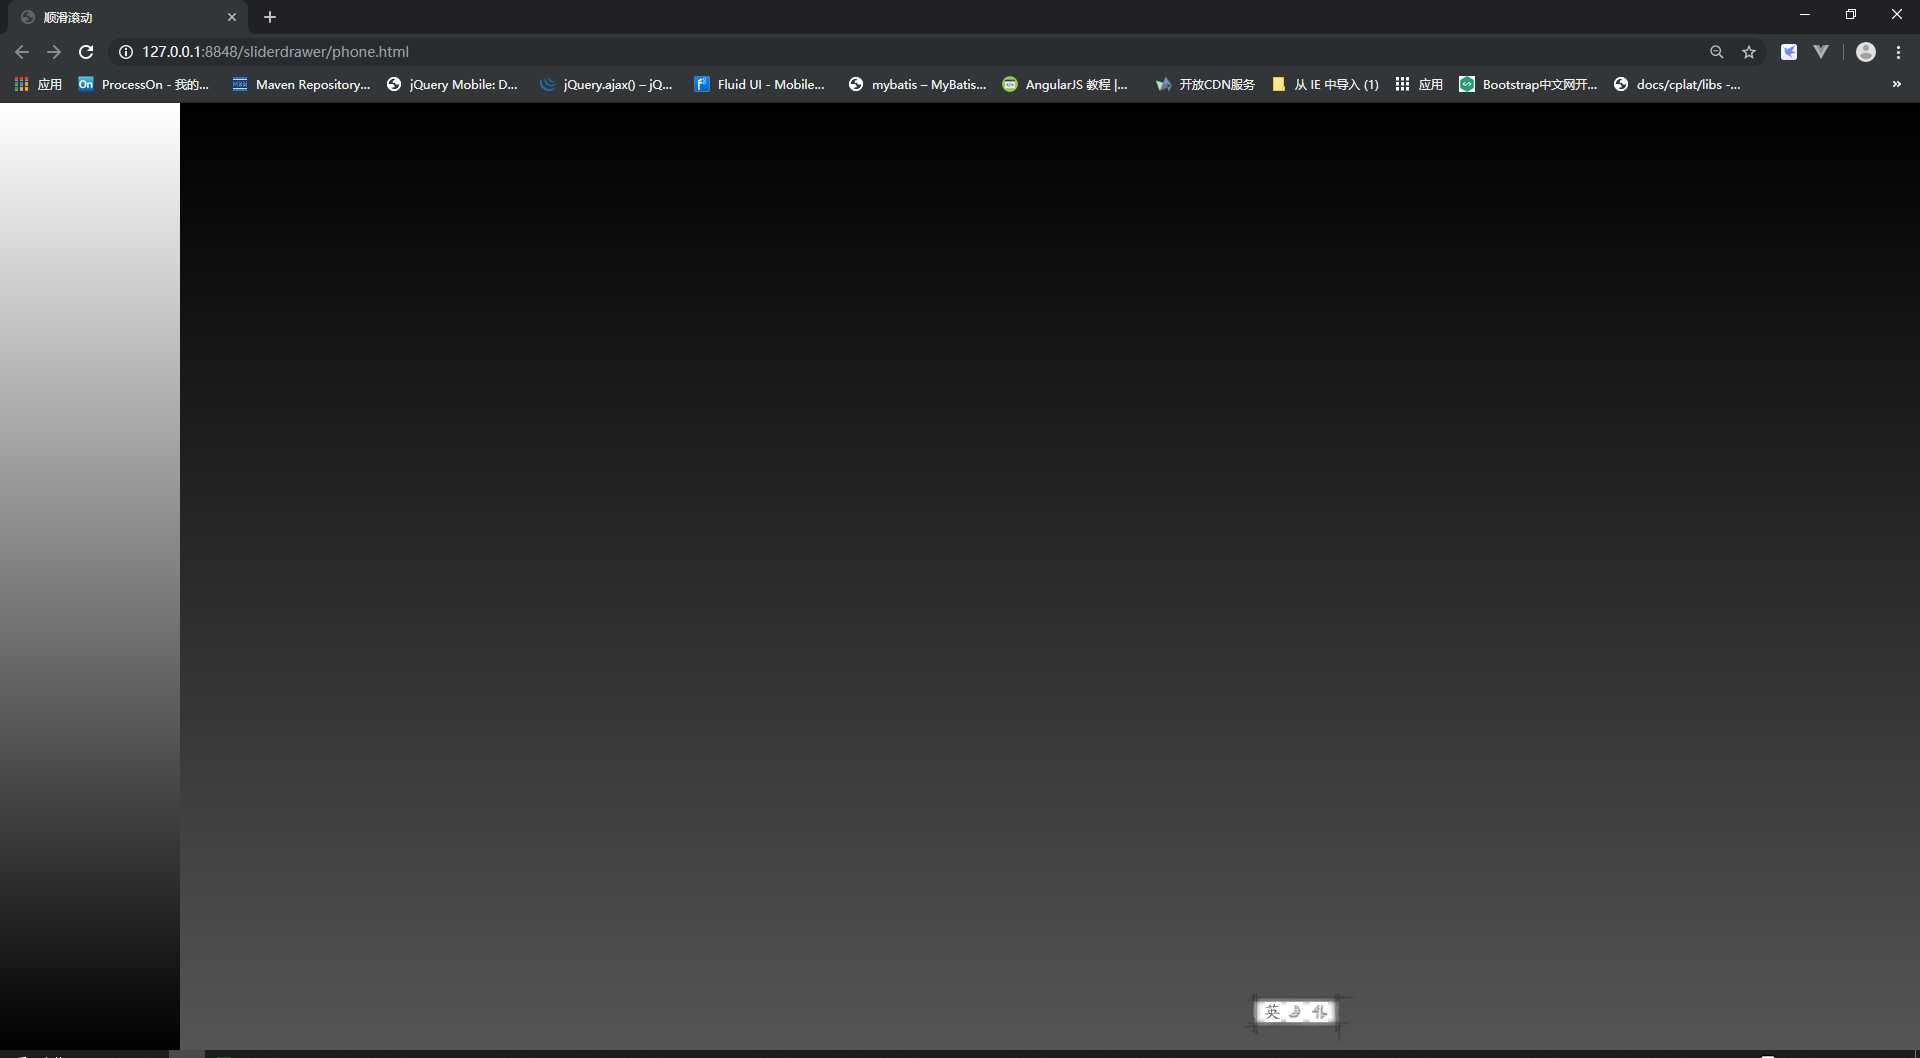
Task: Bookmark this page with the star icon
Action: pyautogui.click(x=1749, y=52)
